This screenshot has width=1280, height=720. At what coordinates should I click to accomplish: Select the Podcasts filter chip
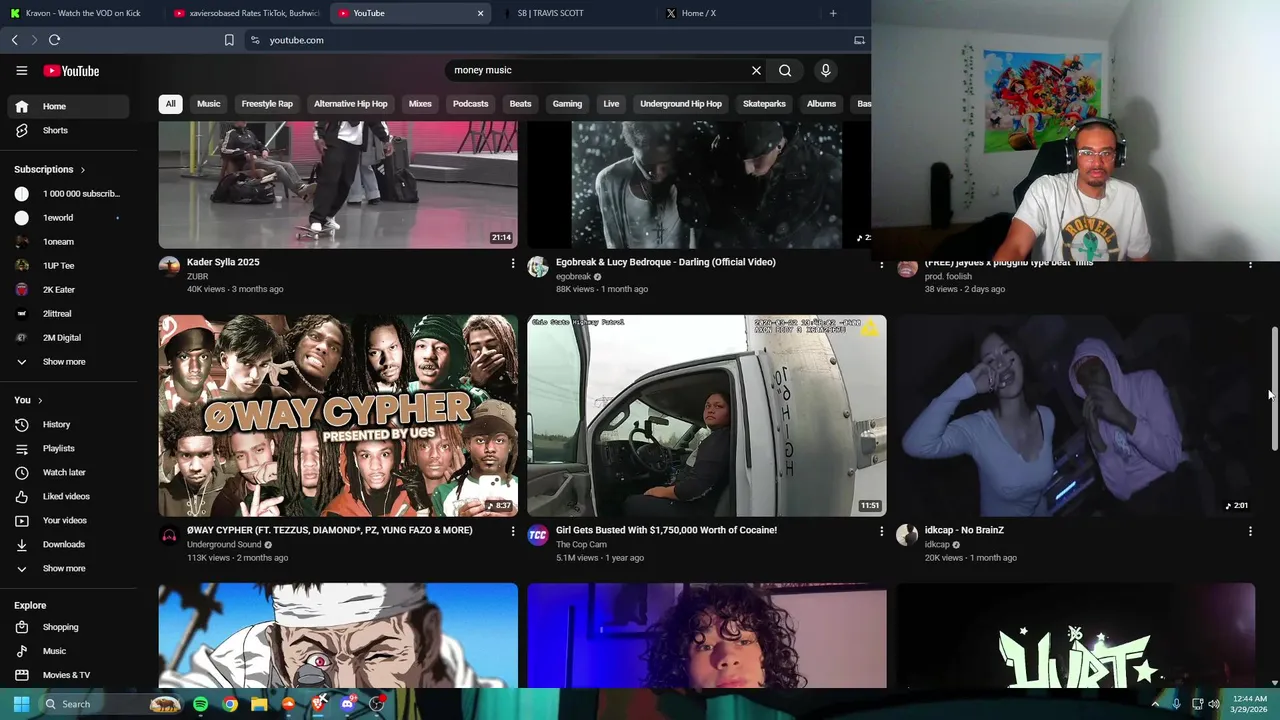click(470, 104)
